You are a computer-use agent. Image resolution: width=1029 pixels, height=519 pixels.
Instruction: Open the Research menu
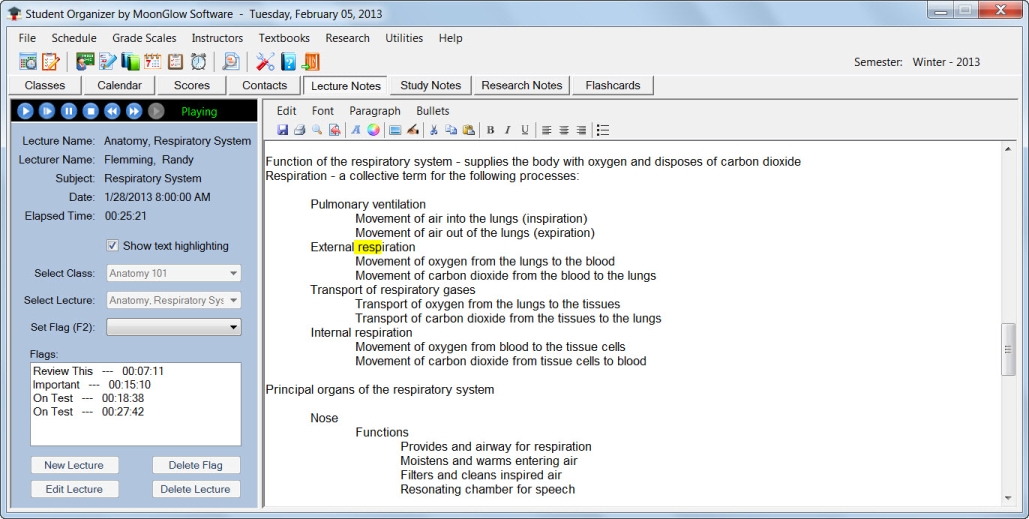pyautogui.click(x=347, y=38)
